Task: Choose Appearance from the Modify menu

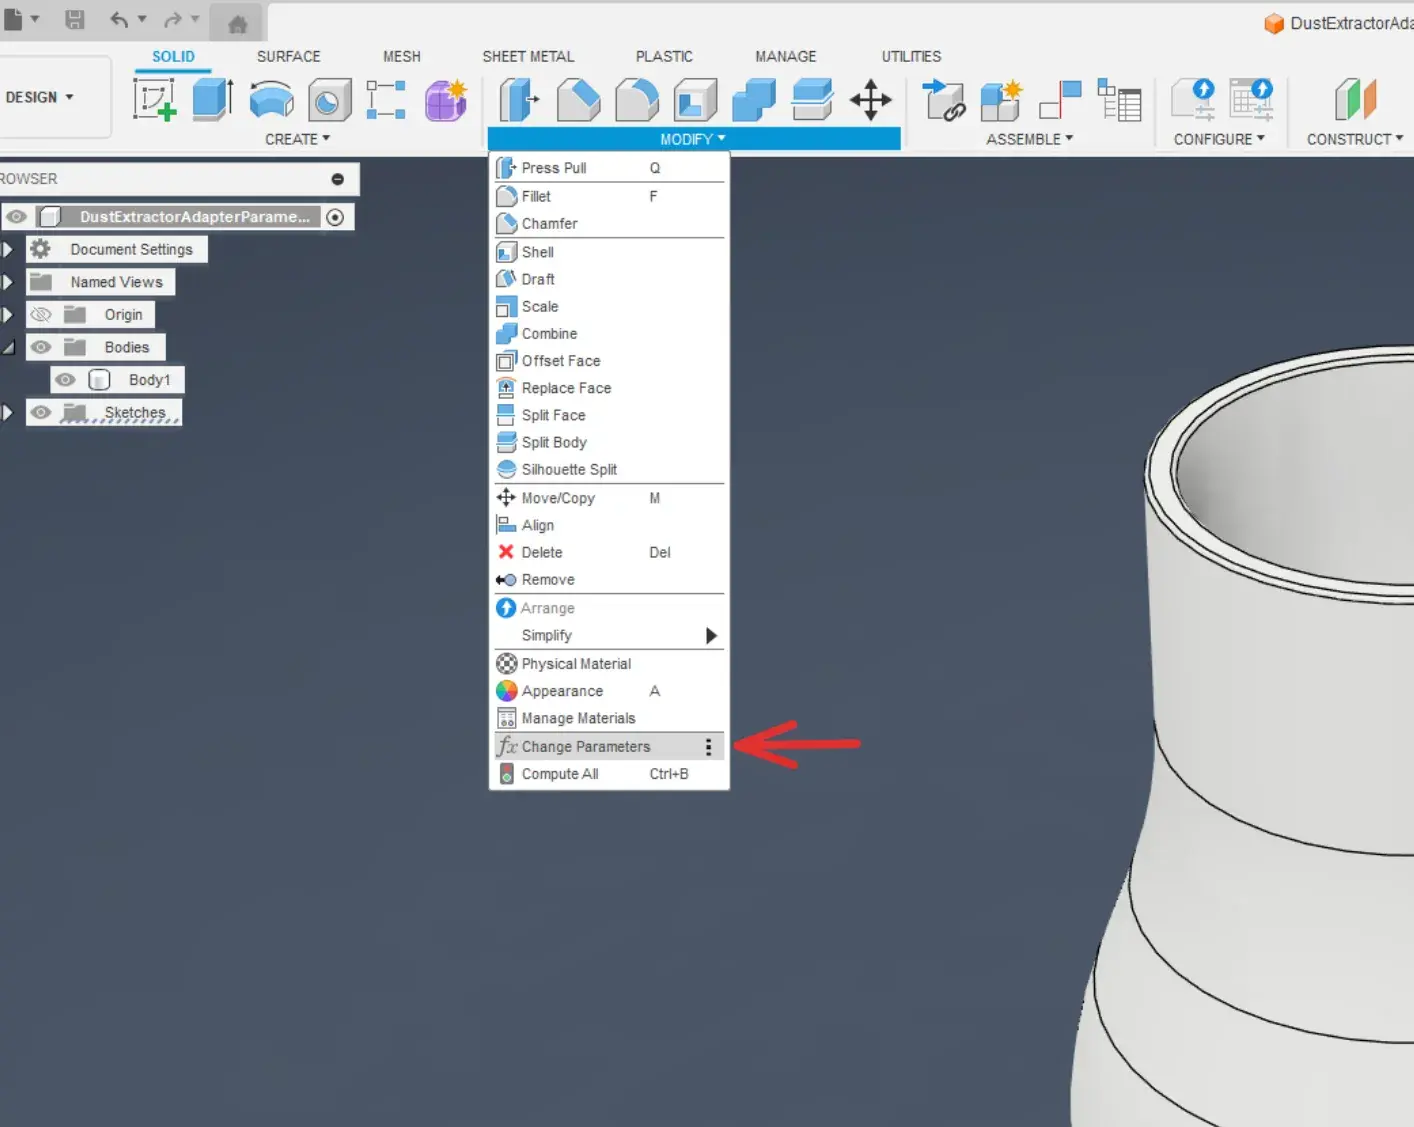Action: click(x=609, y=691)
